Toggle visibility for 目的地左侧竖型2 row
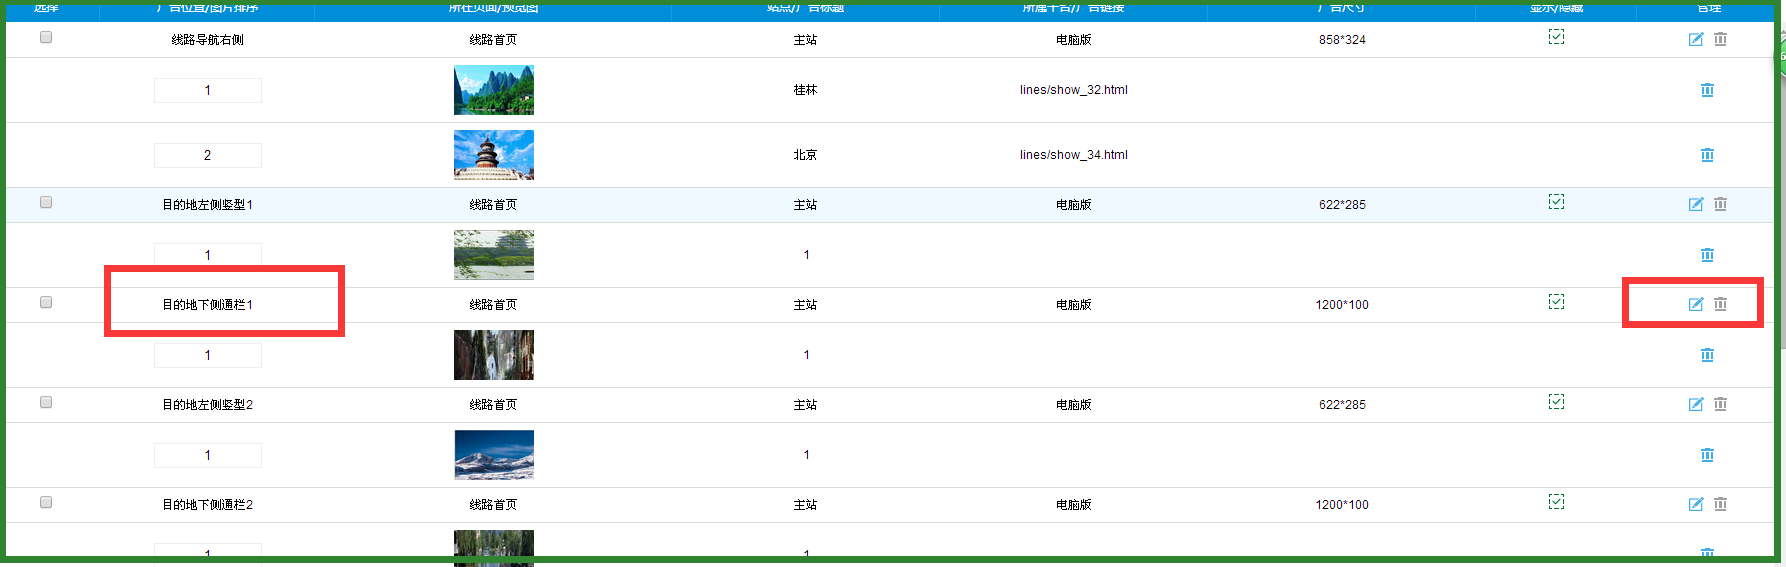Screen dimensions: 1786x567 (1556, 402)
